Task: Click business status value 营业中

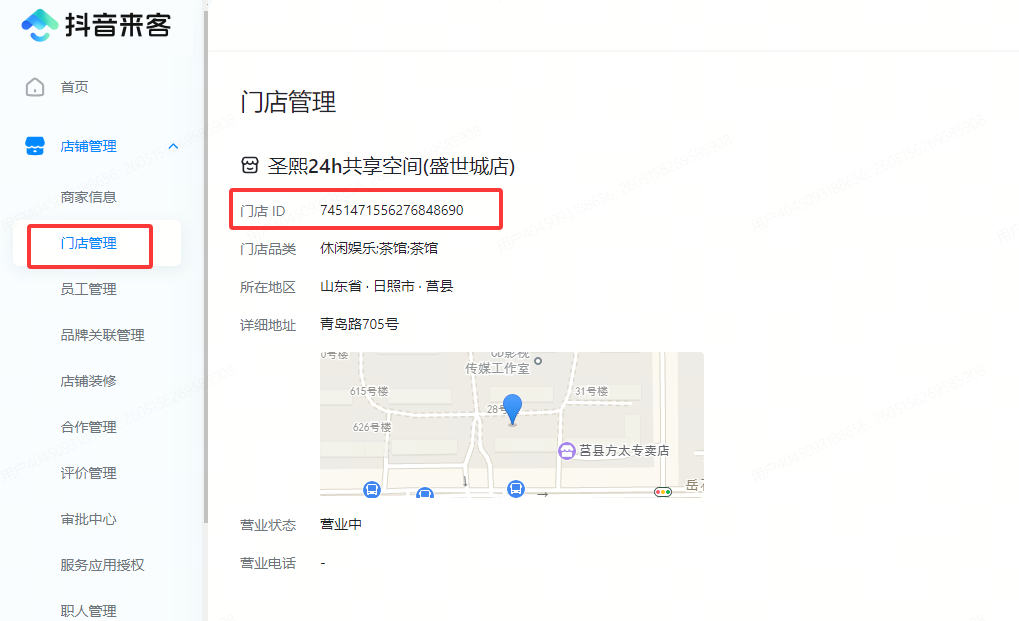Action: click(341, 524)
